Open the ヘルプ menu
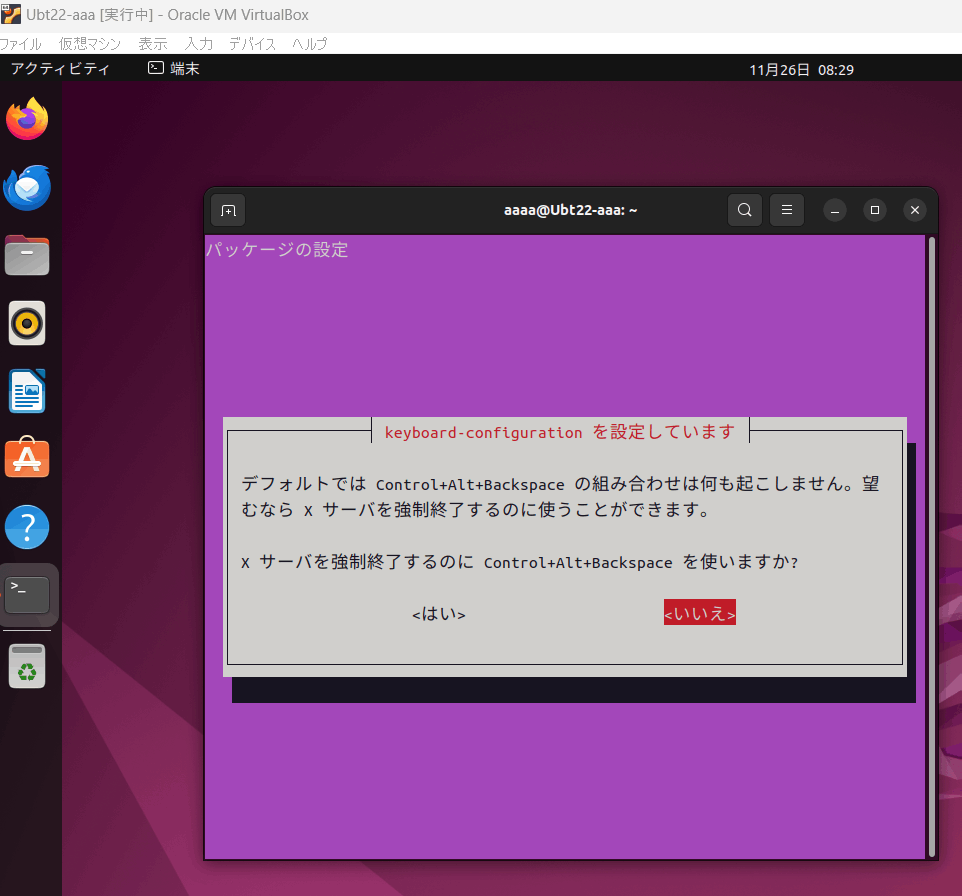Screen dimensions: 962x896 310,44
